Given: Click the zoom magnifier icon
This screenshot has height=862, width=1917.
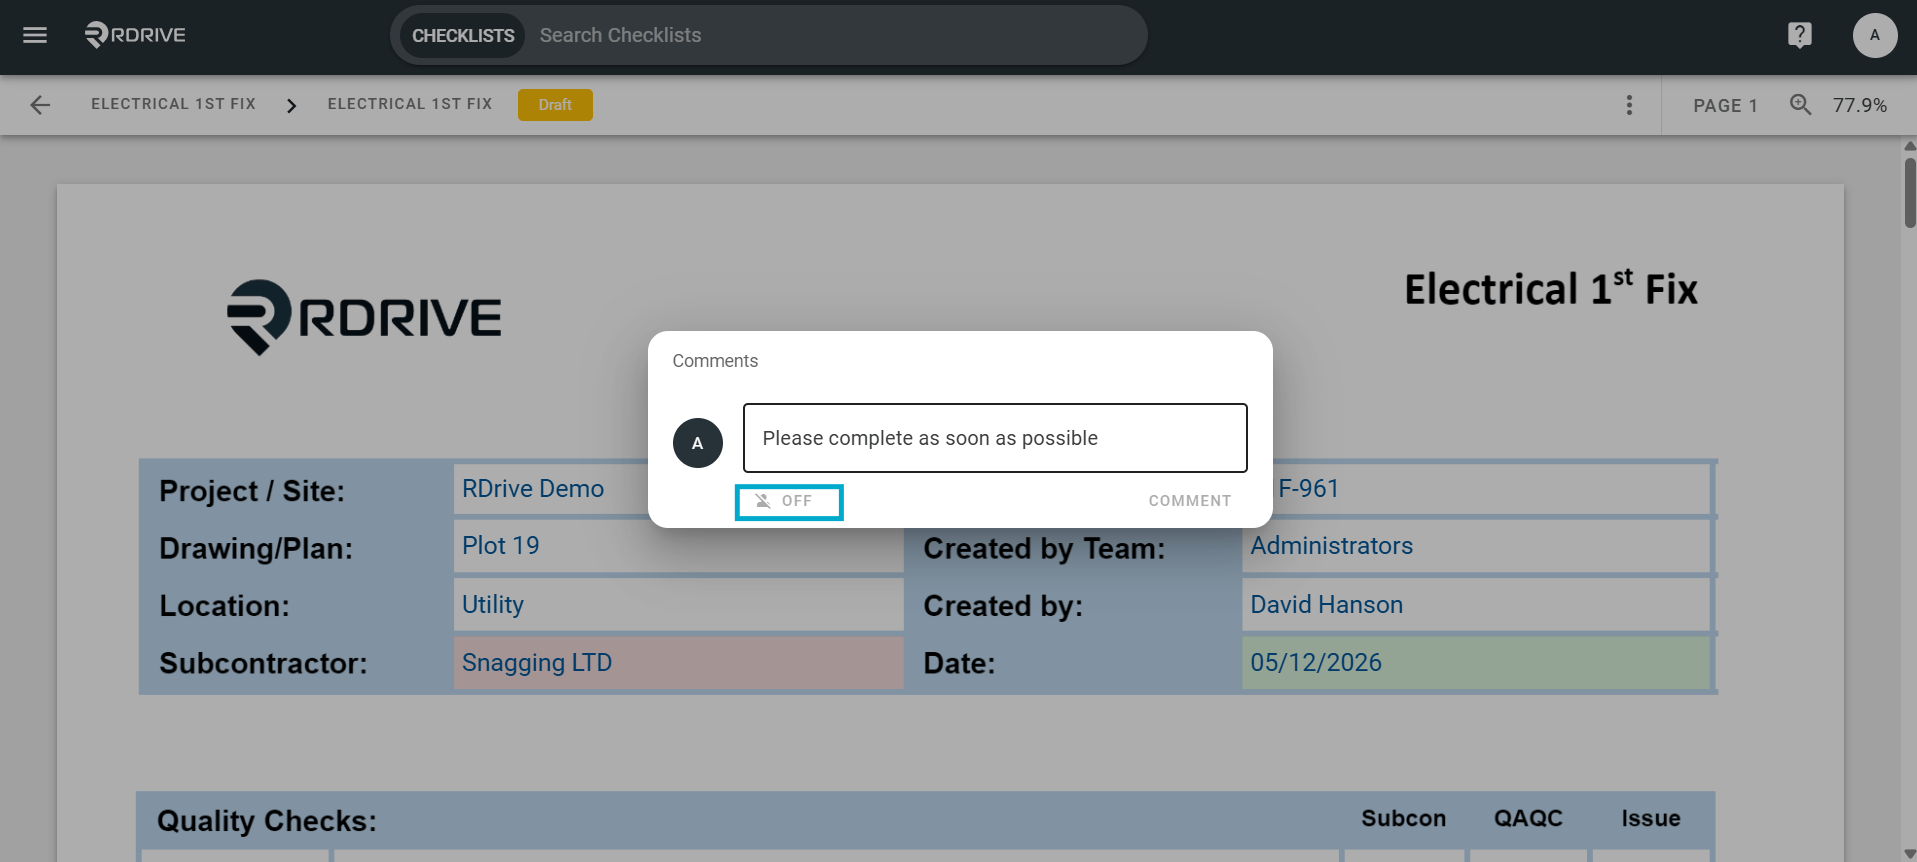Looking at the screenshot, I should click(1800, 104).
